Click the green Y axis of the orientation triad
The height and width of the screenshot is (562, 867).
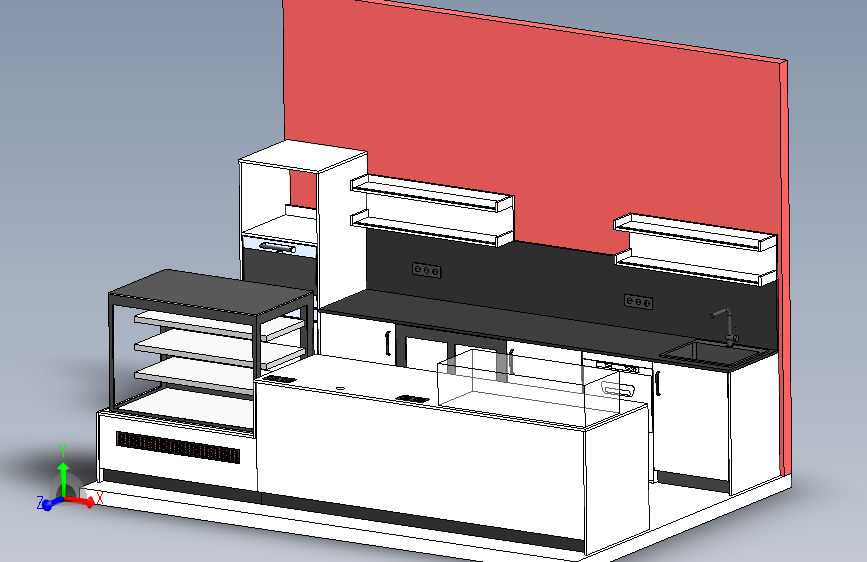[64, 477]
